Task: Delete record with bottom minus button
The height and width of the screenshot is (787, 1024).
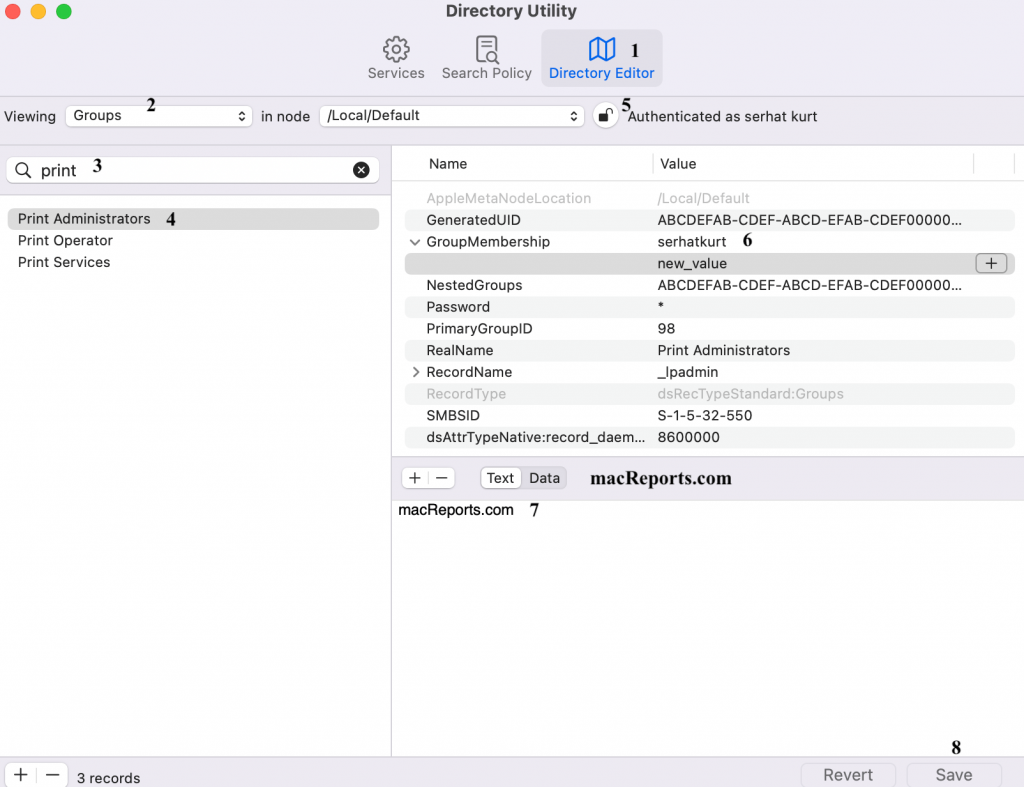Action: pos(52,775)
